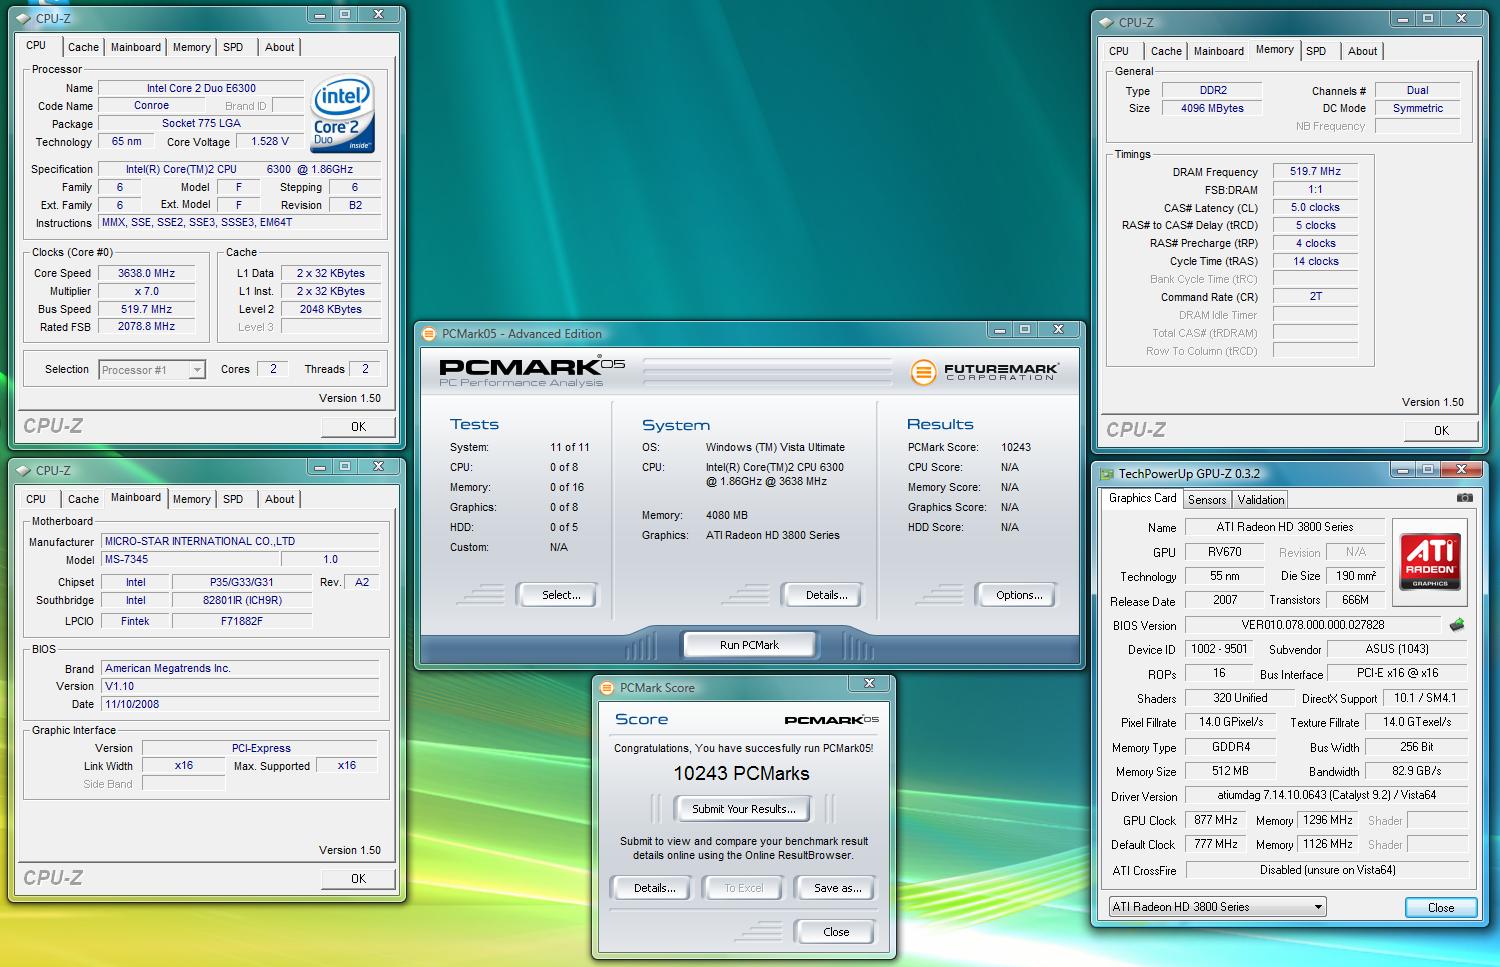This screenshot has width=1500, height=967.
Task: Click the Futuremark Corporation logo
Action: click(x=984, y=372)
